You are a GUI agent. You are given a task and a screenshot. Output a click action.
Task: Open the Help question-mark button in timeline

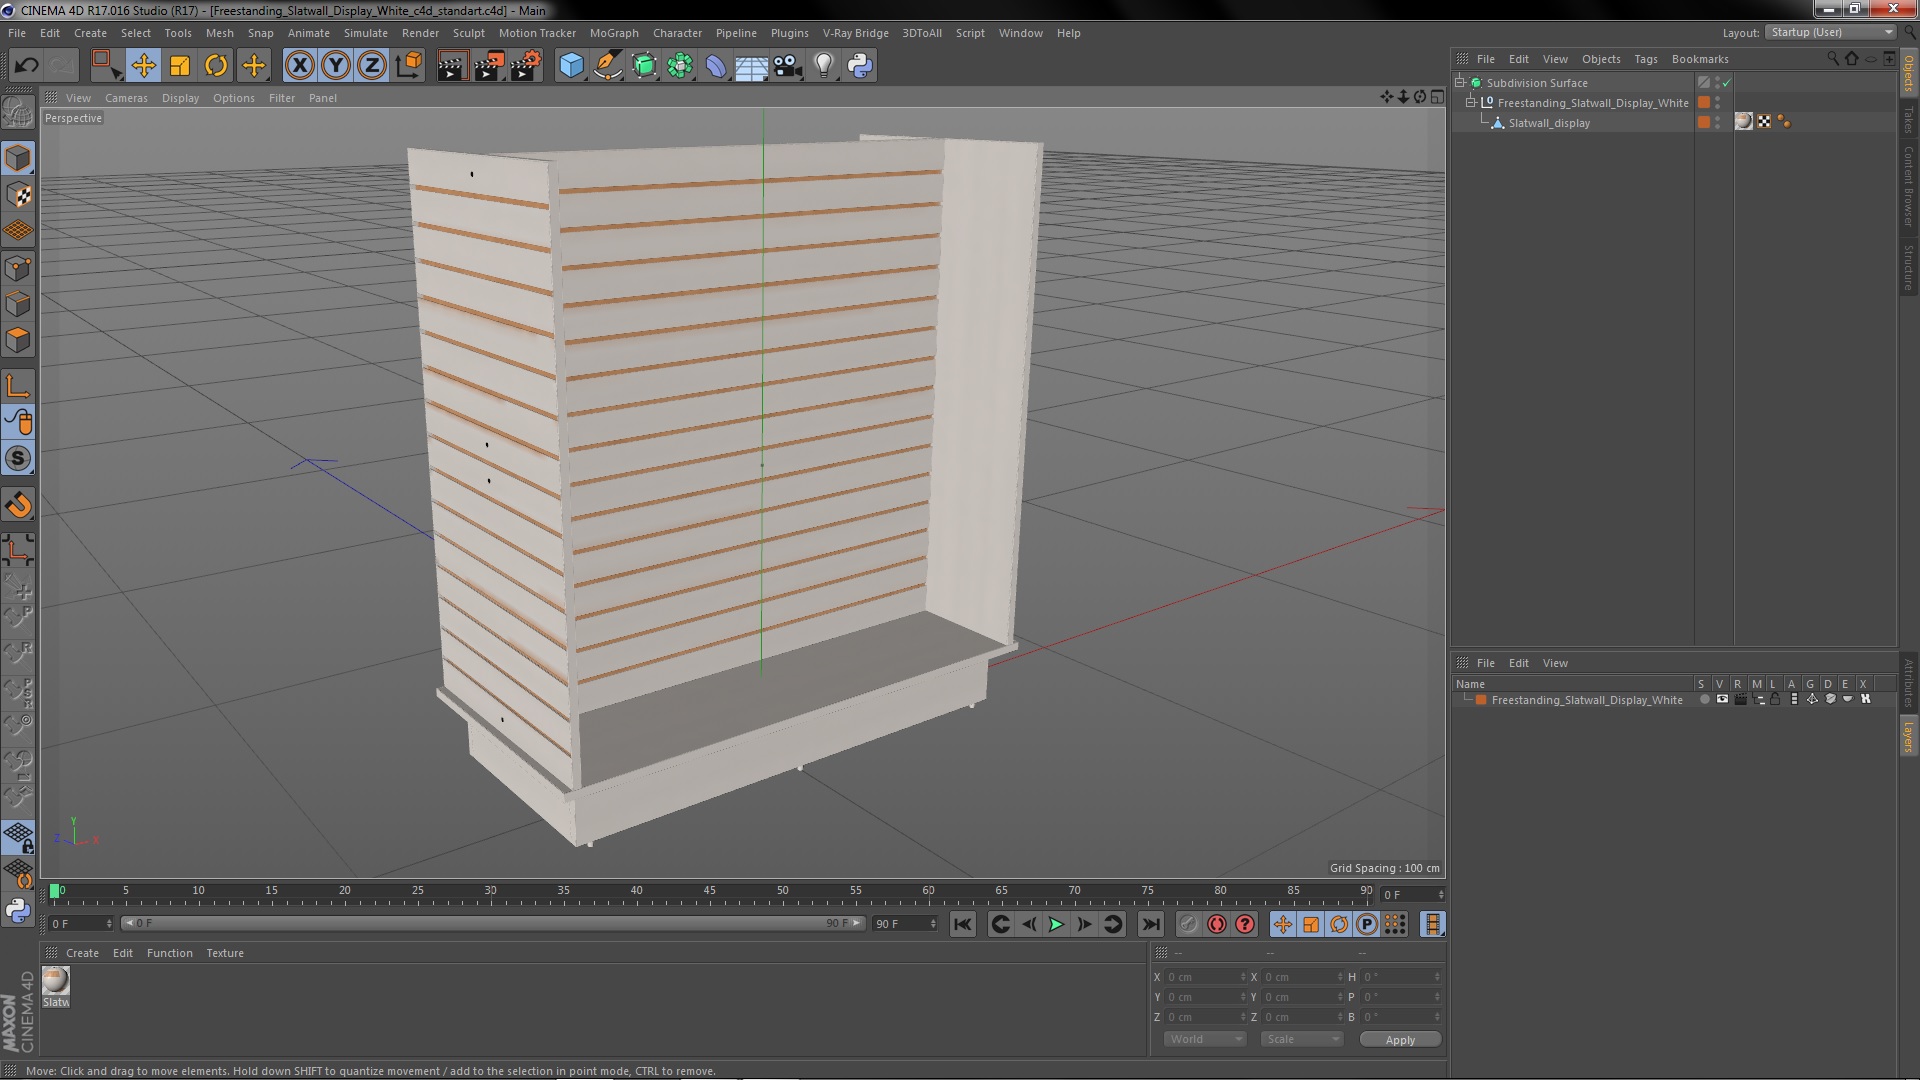click(1244, 925)
